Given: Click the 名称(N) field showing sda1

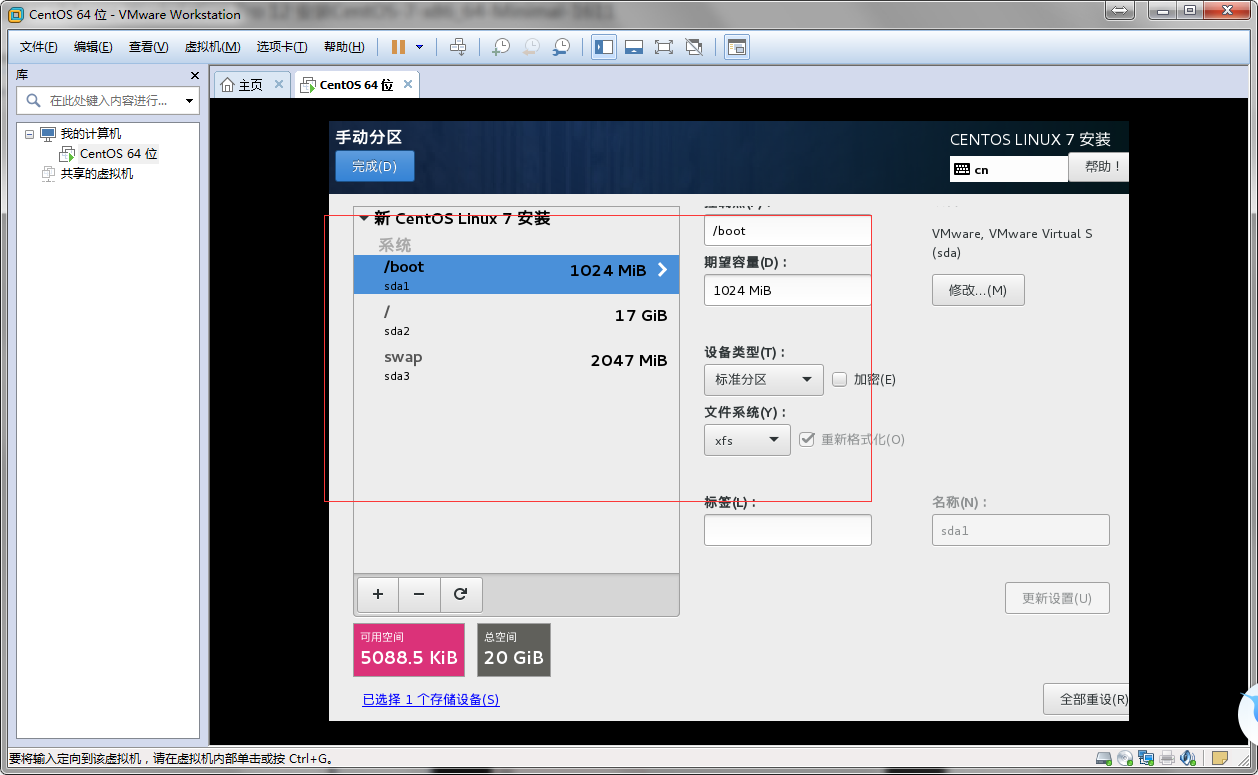Looking at the screenshot, I should click(x=1021, y=530).
